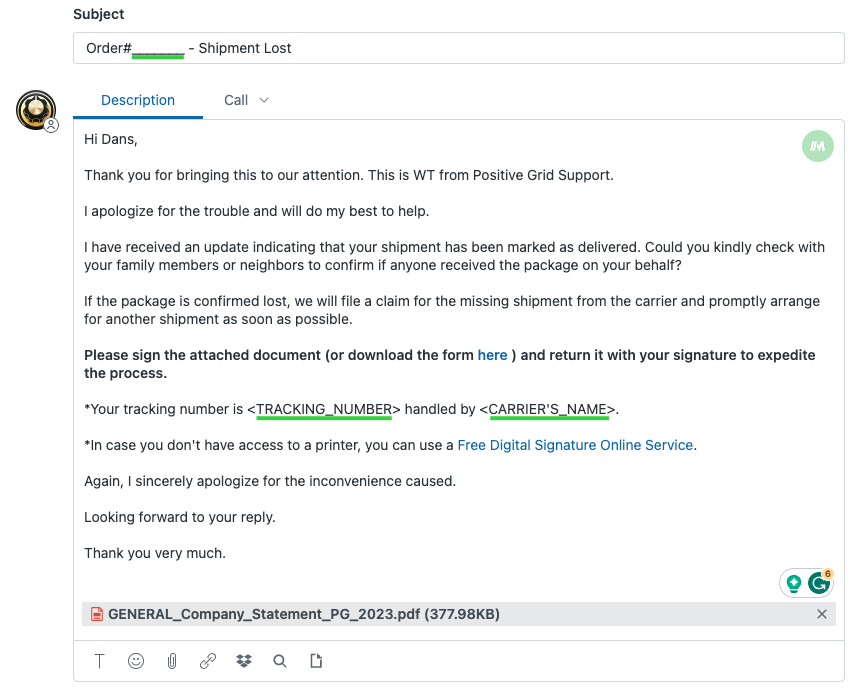Remove the GENERAL_Company_Statement PDF attachment
The width and height of the screenshot is (856, 697).
pos(822,614)
